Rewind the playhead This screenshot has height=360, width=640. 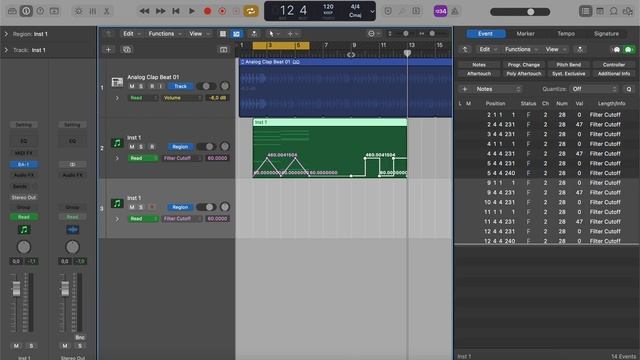tap(144, 11)
